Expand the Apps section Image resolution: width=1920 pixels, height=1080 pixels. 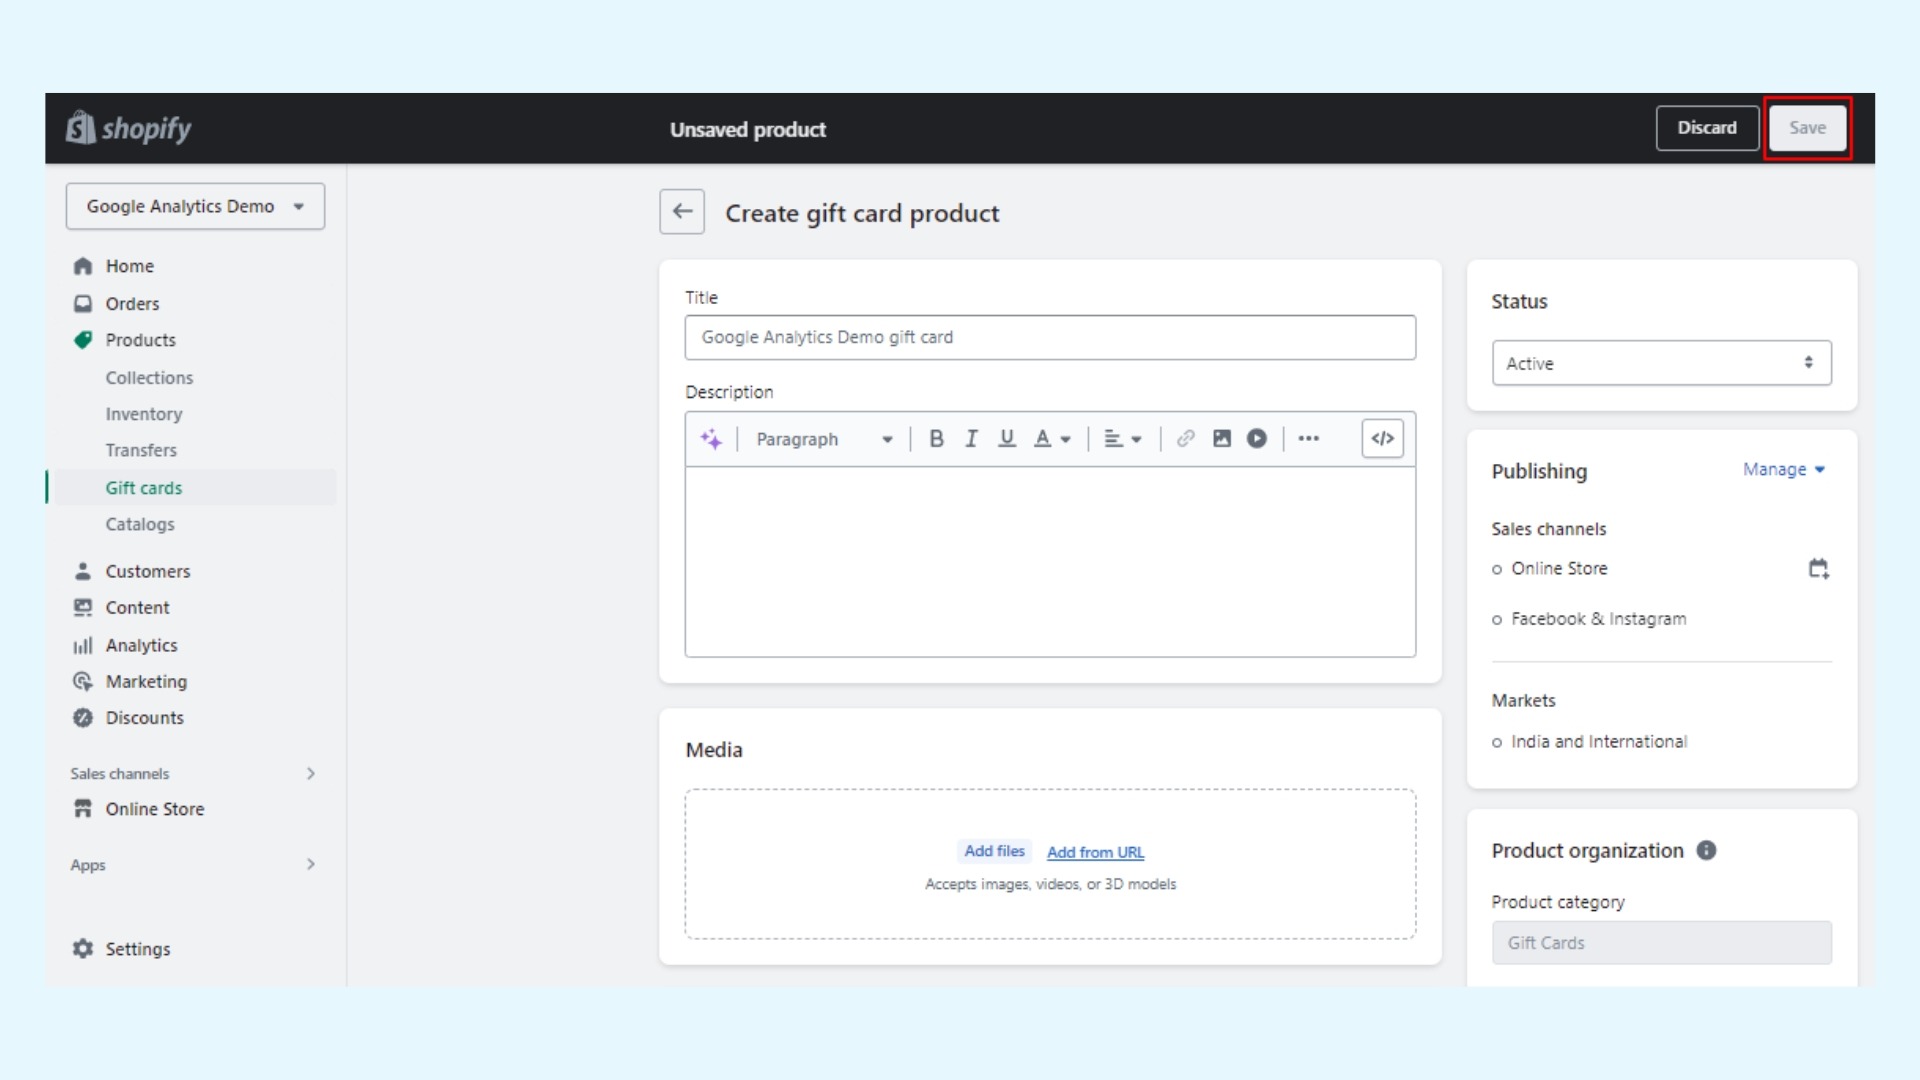(310, 864)
